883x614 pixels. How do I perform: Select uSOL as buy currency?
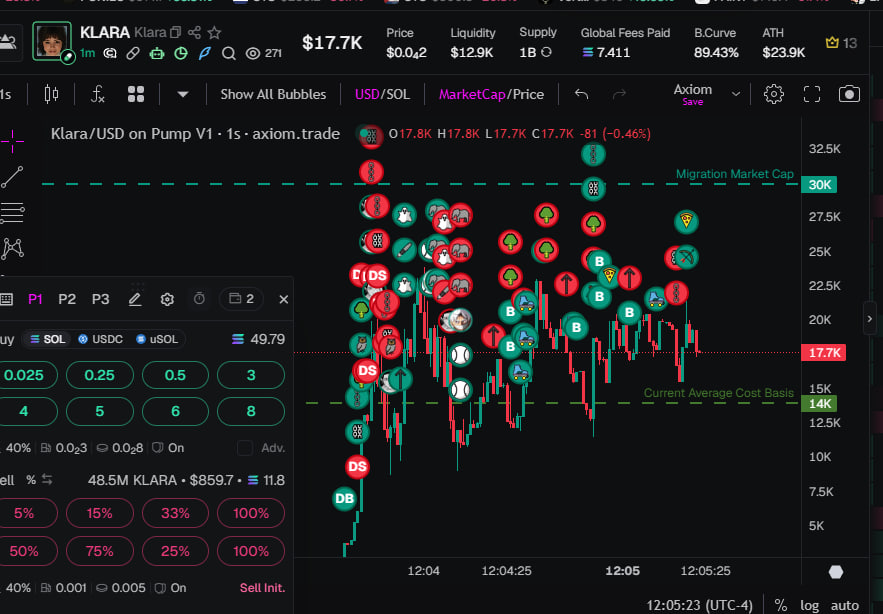[x=157, y=339]
